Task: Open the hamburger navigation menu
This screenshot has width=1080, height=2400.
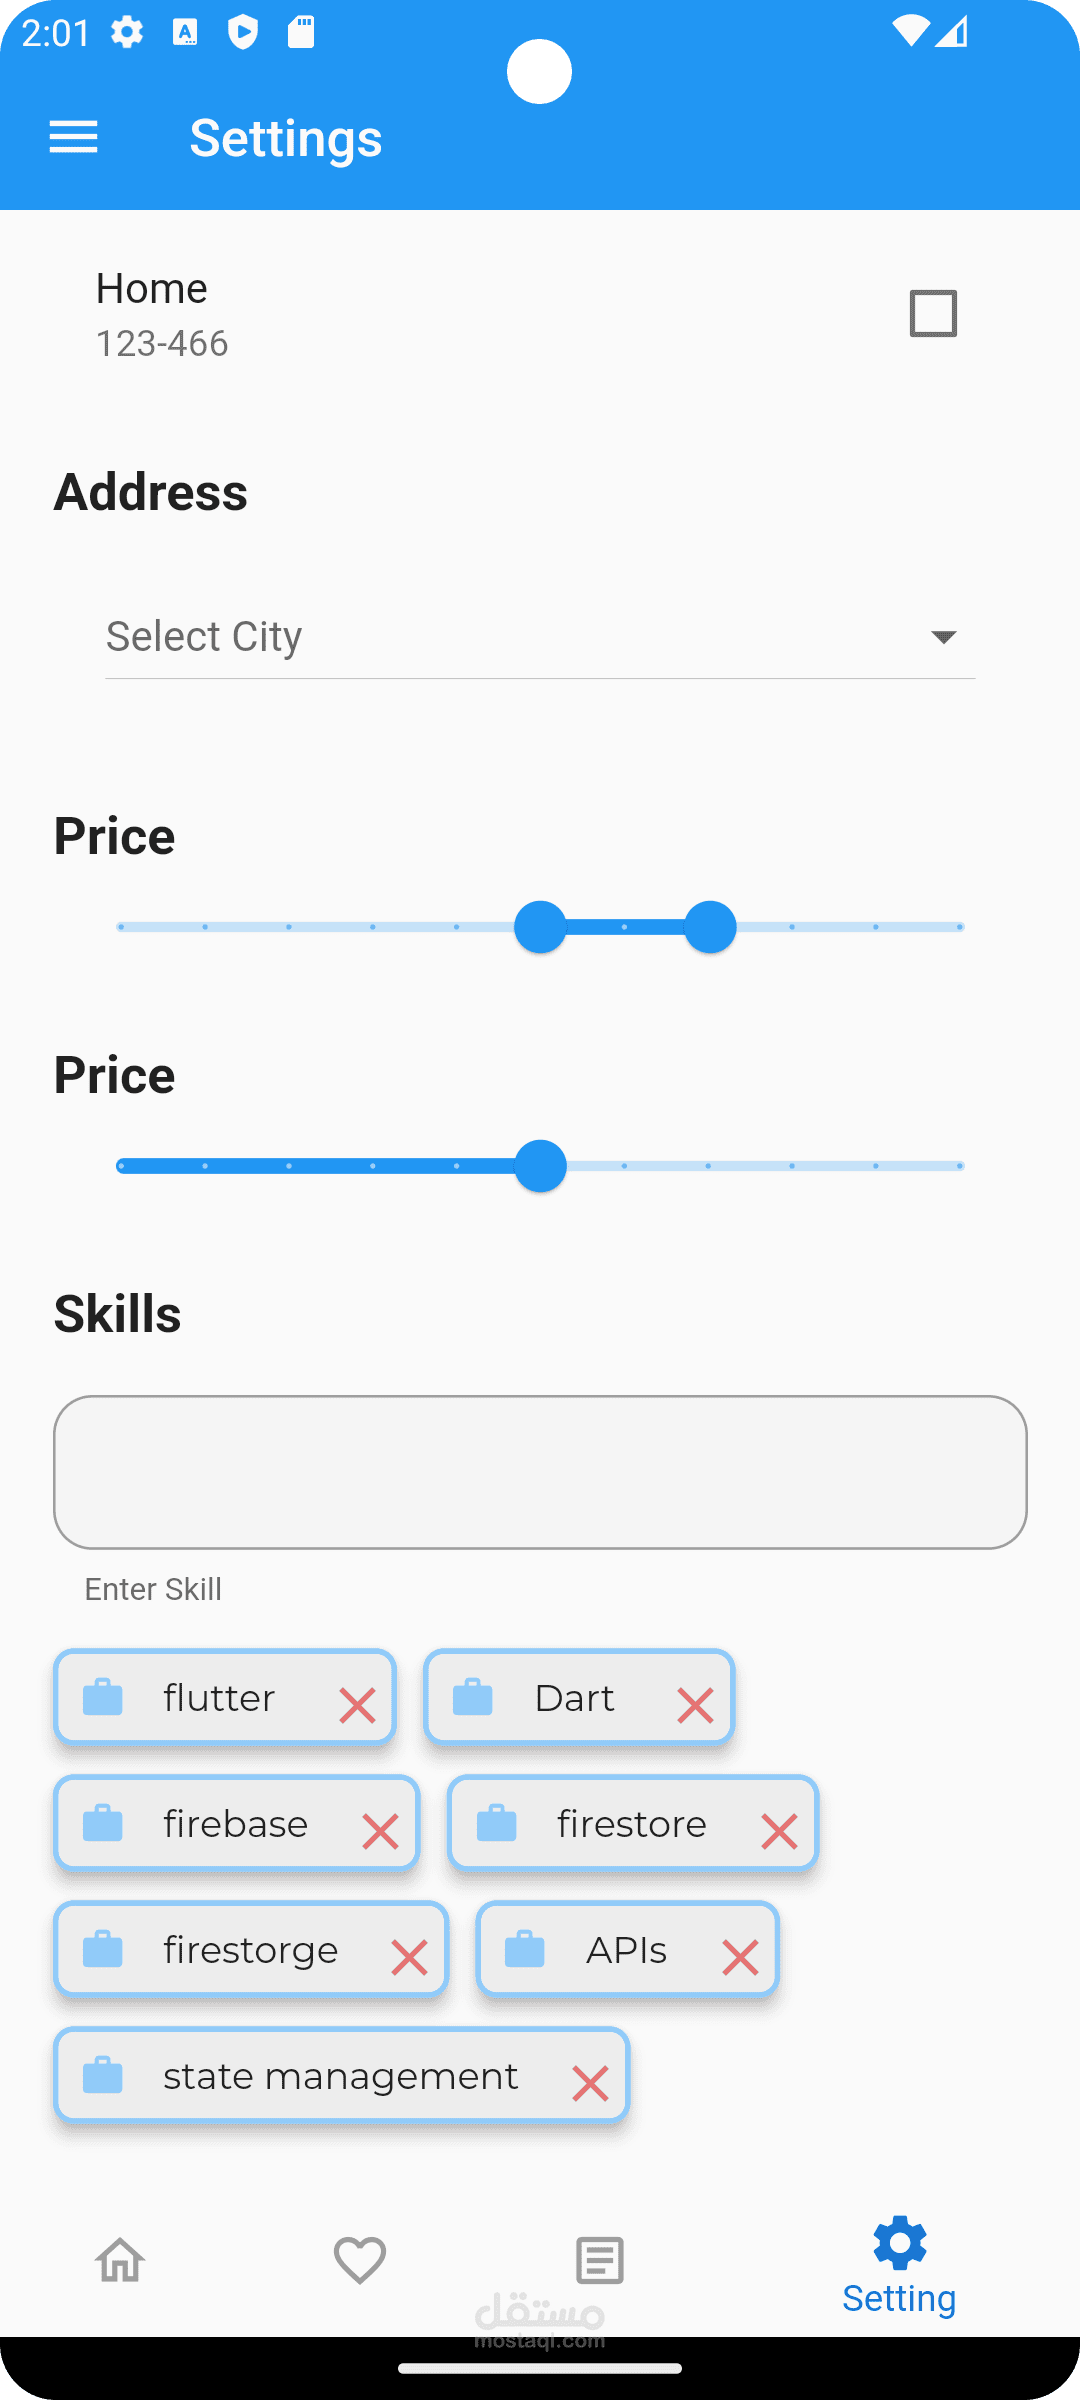Action: click(x=74, y=137)
